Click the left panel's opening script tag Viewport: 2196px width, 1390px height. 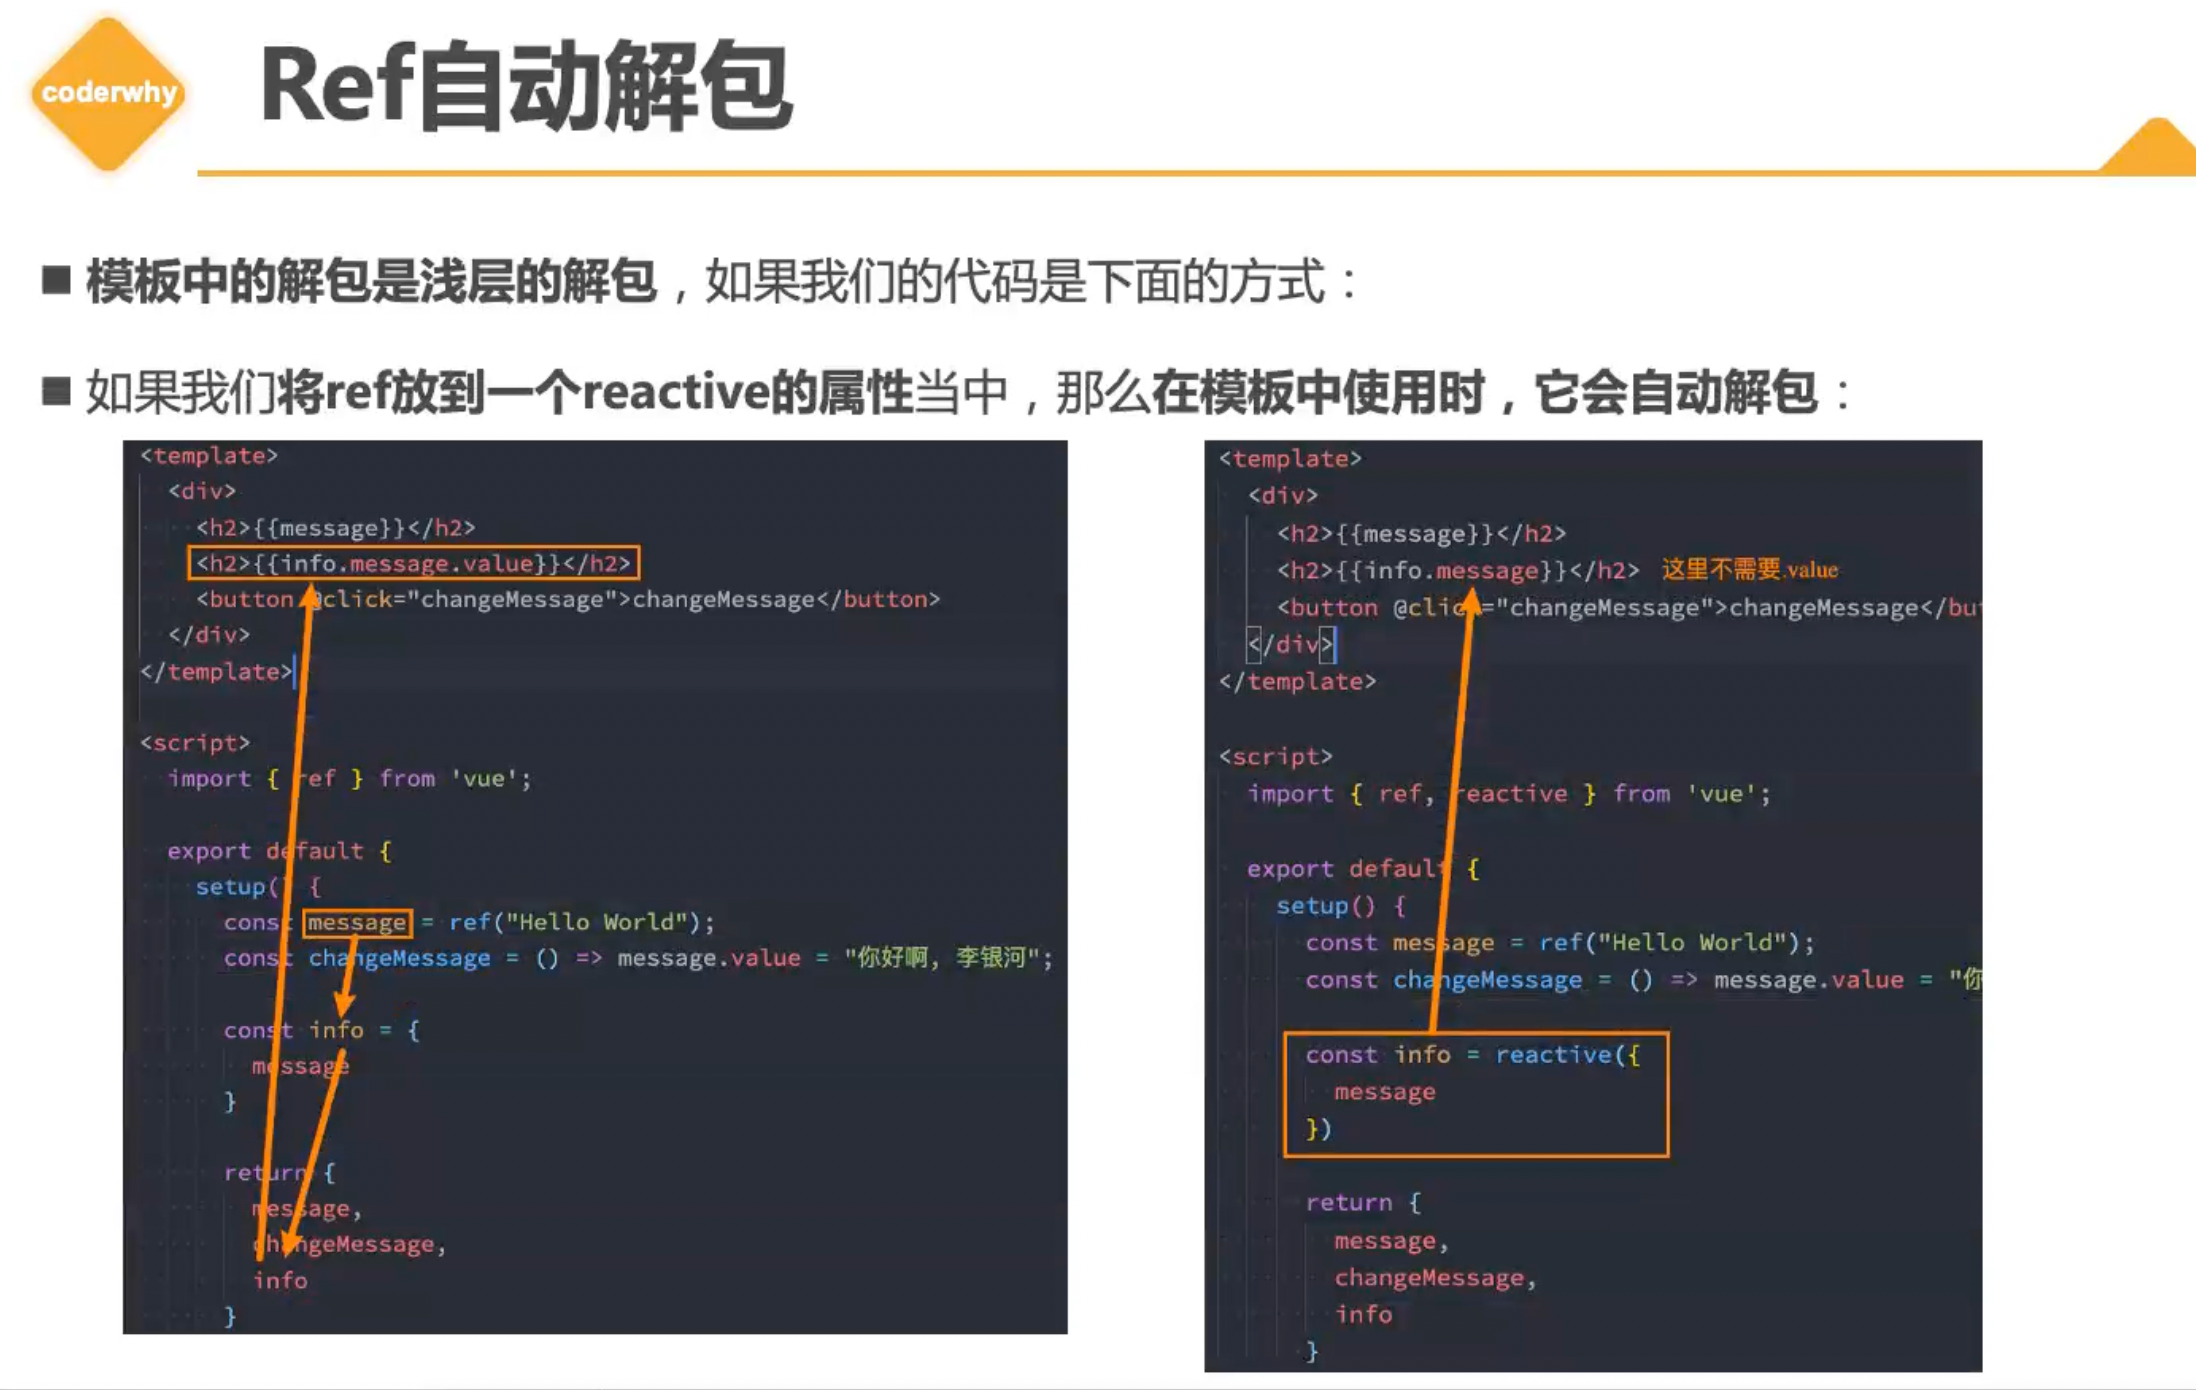(x=195, y=743)
